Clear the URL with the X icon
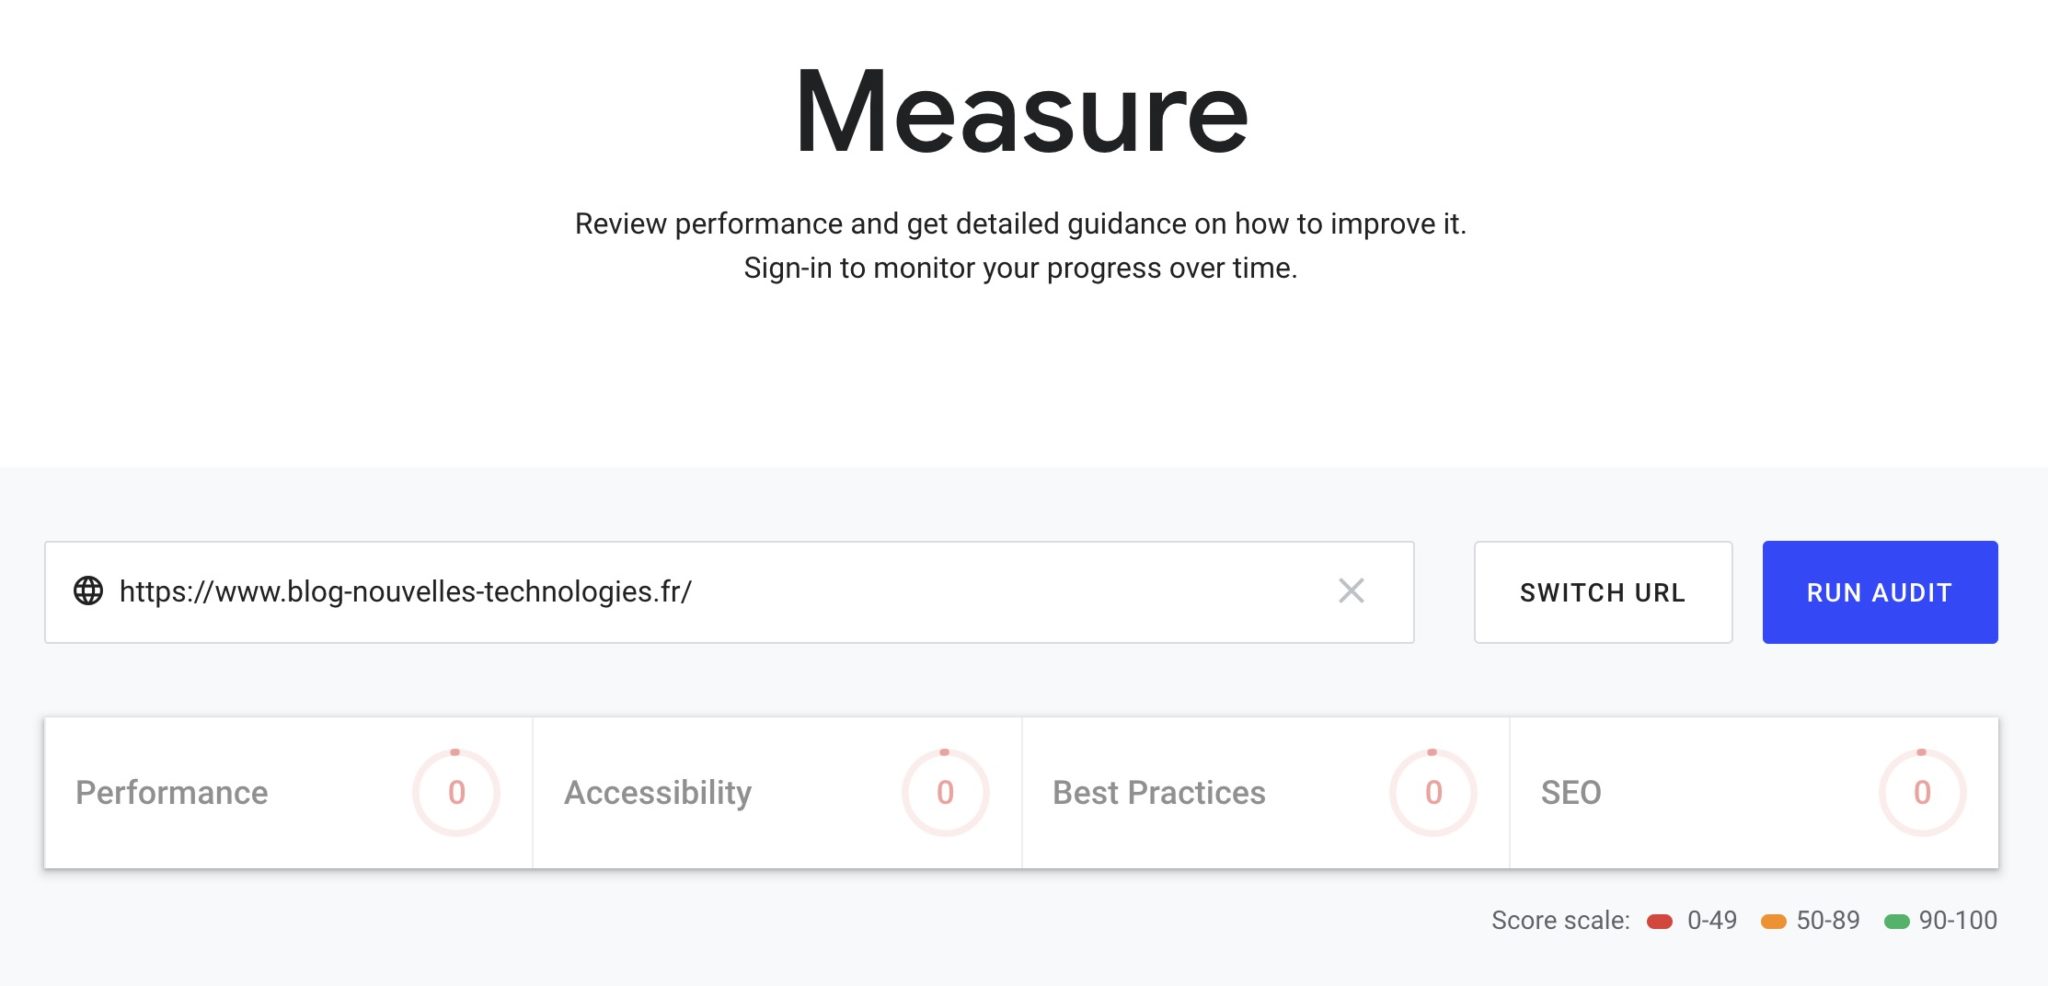Screen dimensions: 2048x986 (1351, 591)
